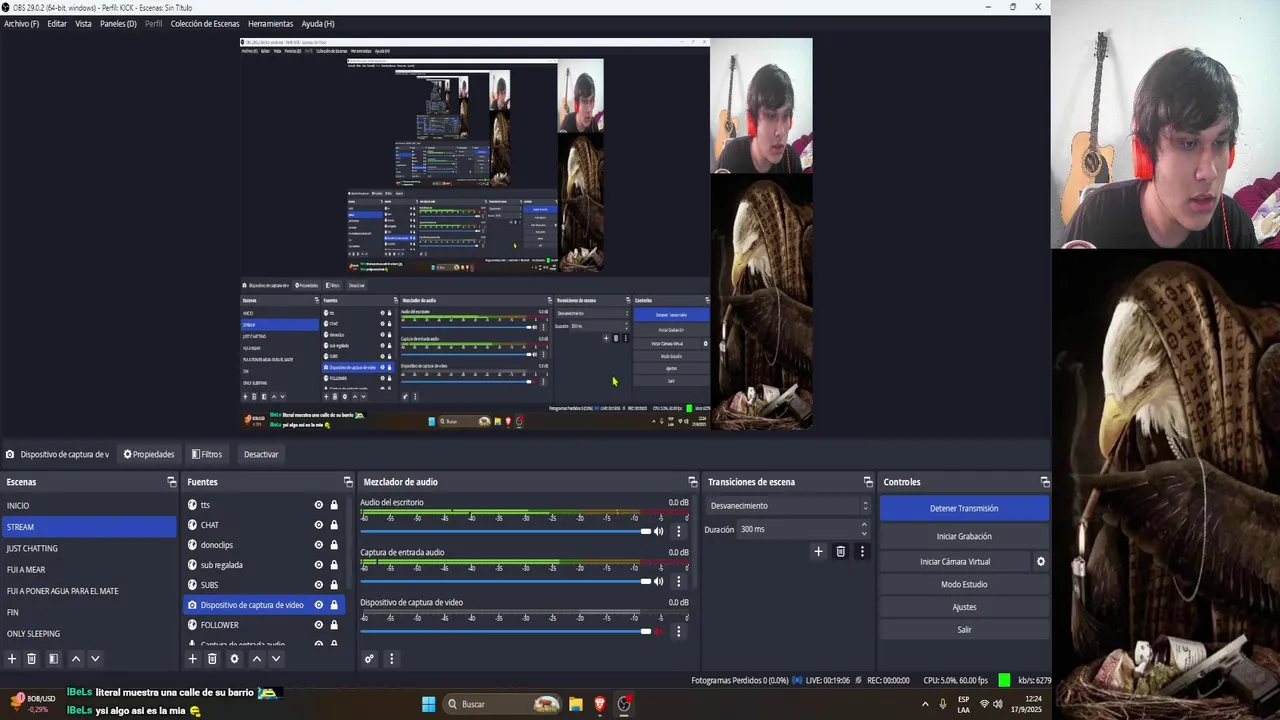Click Detener Transmisión button
Screen dimensions: 1280x720
pyautogui.click(x=964, y=508)
